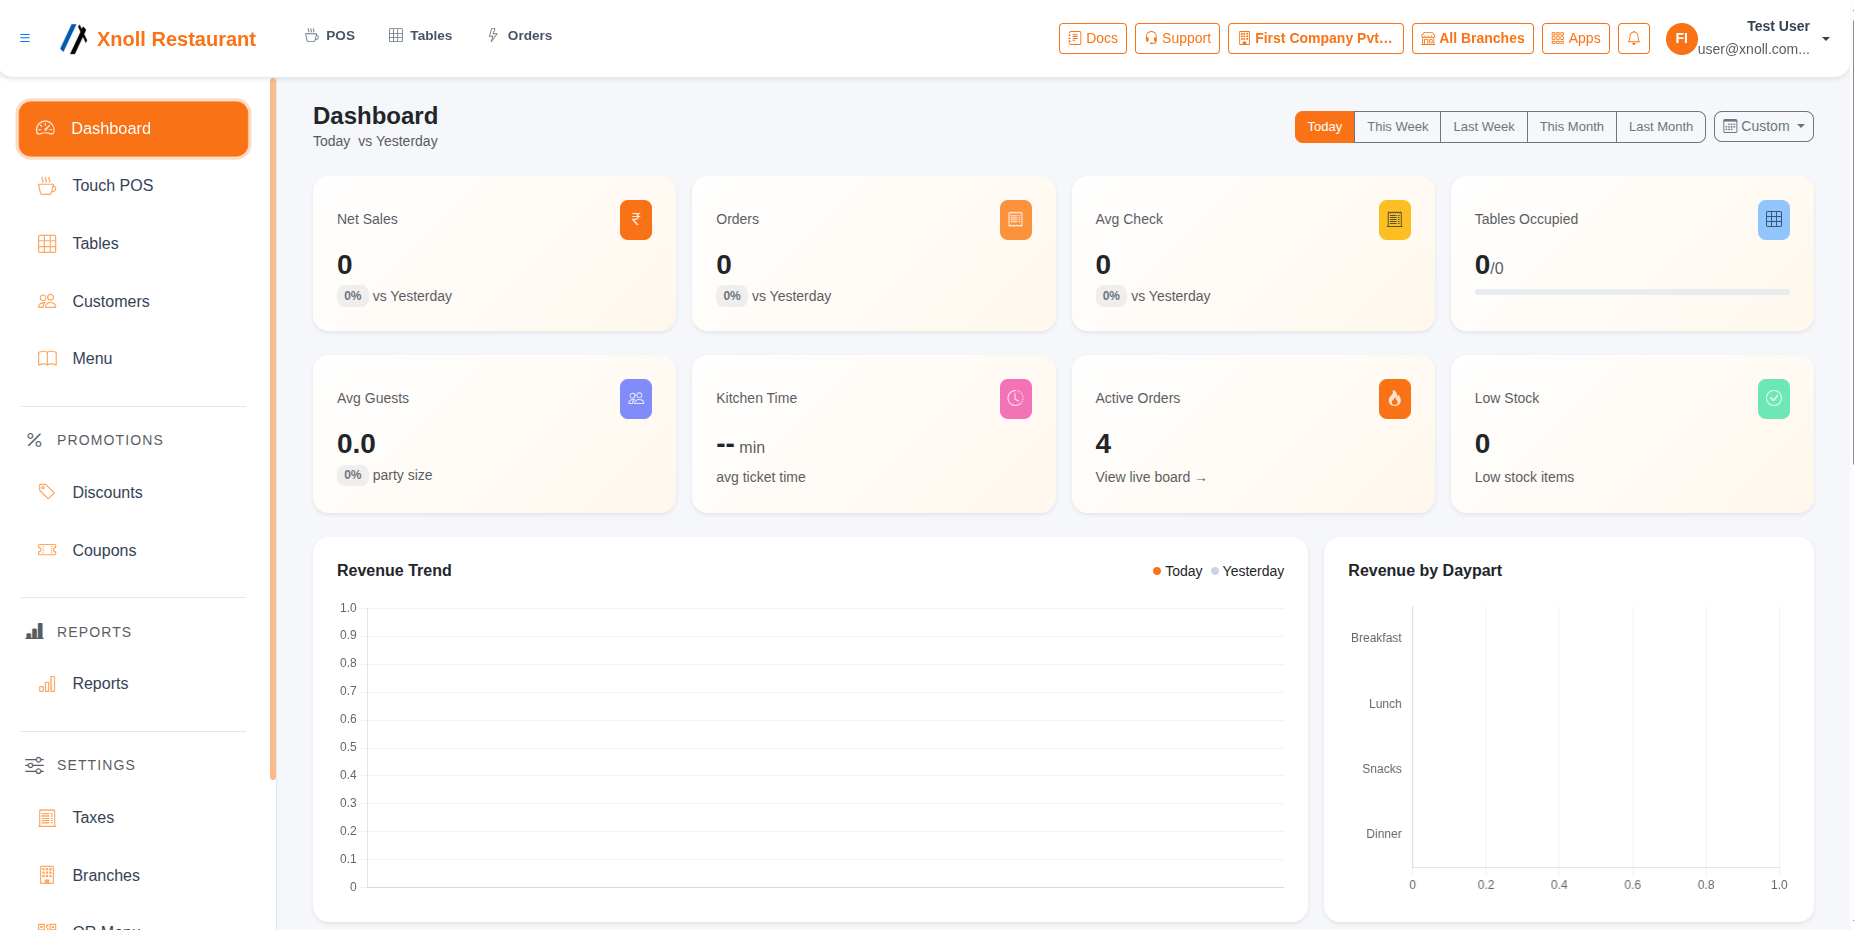This screenshot has height=930, width=1854.
Task: Click the Net Sales 0% badge
Action: 352,296
